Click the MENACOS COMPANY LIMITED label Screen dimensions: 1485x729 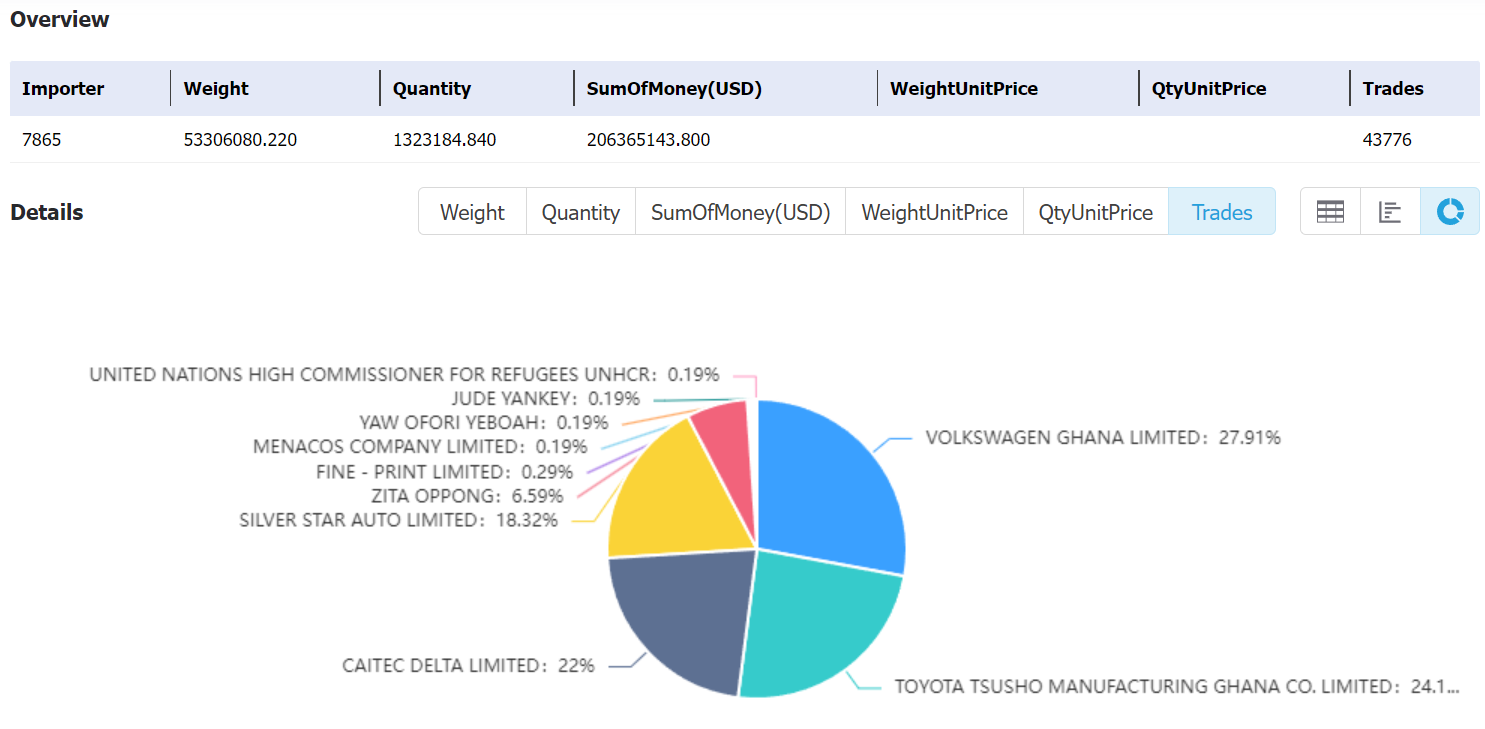tap(420, 447)
